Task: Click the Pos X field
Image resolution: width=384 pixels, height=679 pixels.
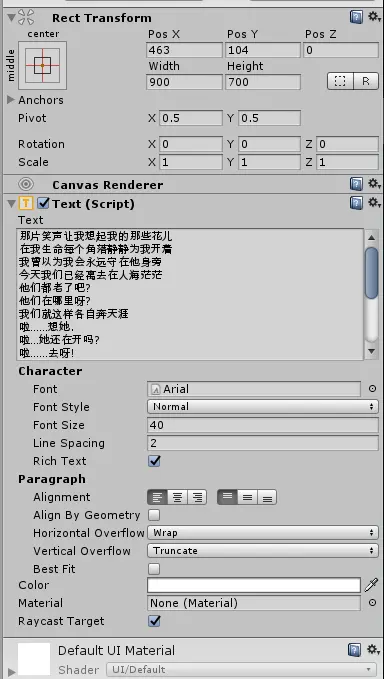Action: (x=184, y=50)
